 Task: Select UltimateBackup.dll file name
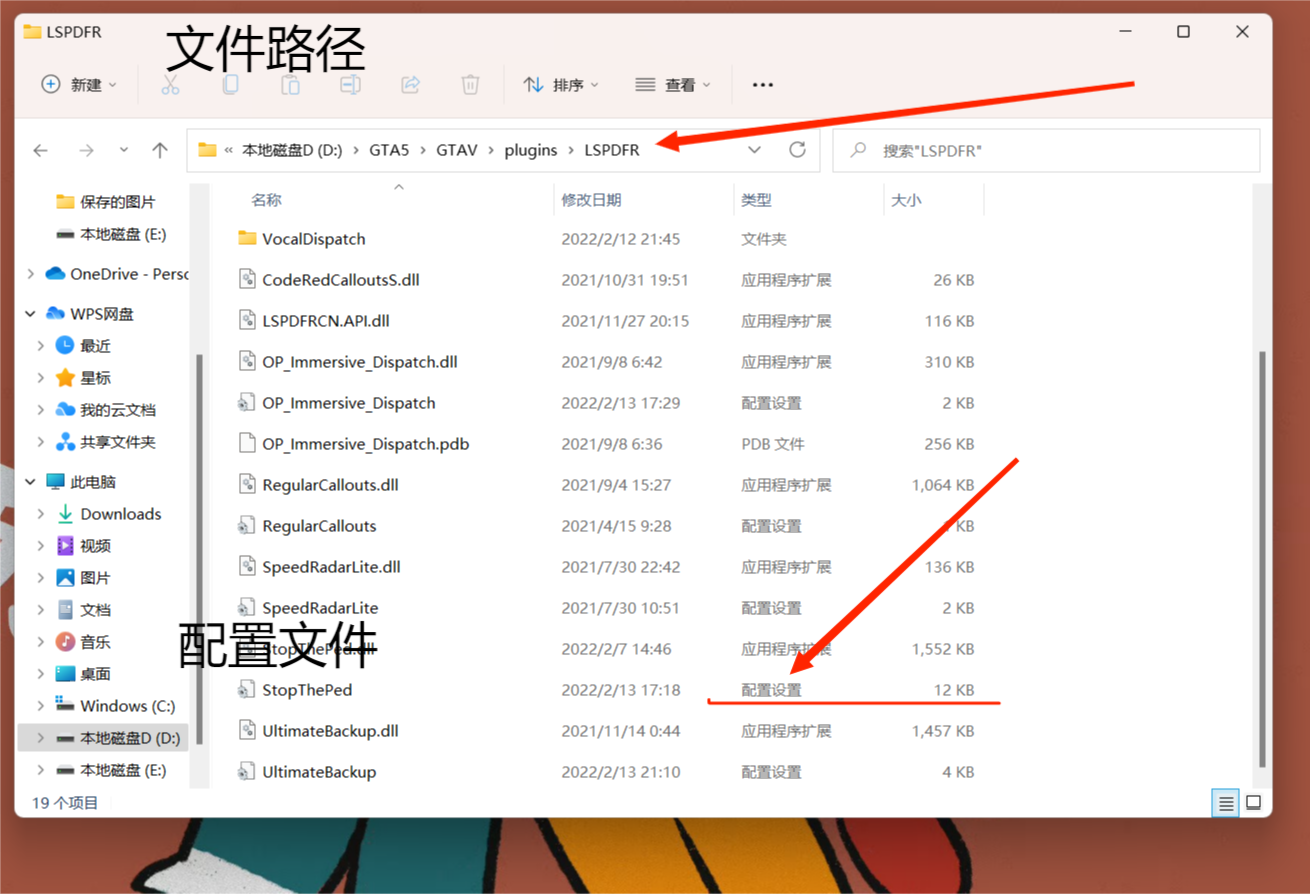click(330, 731)
